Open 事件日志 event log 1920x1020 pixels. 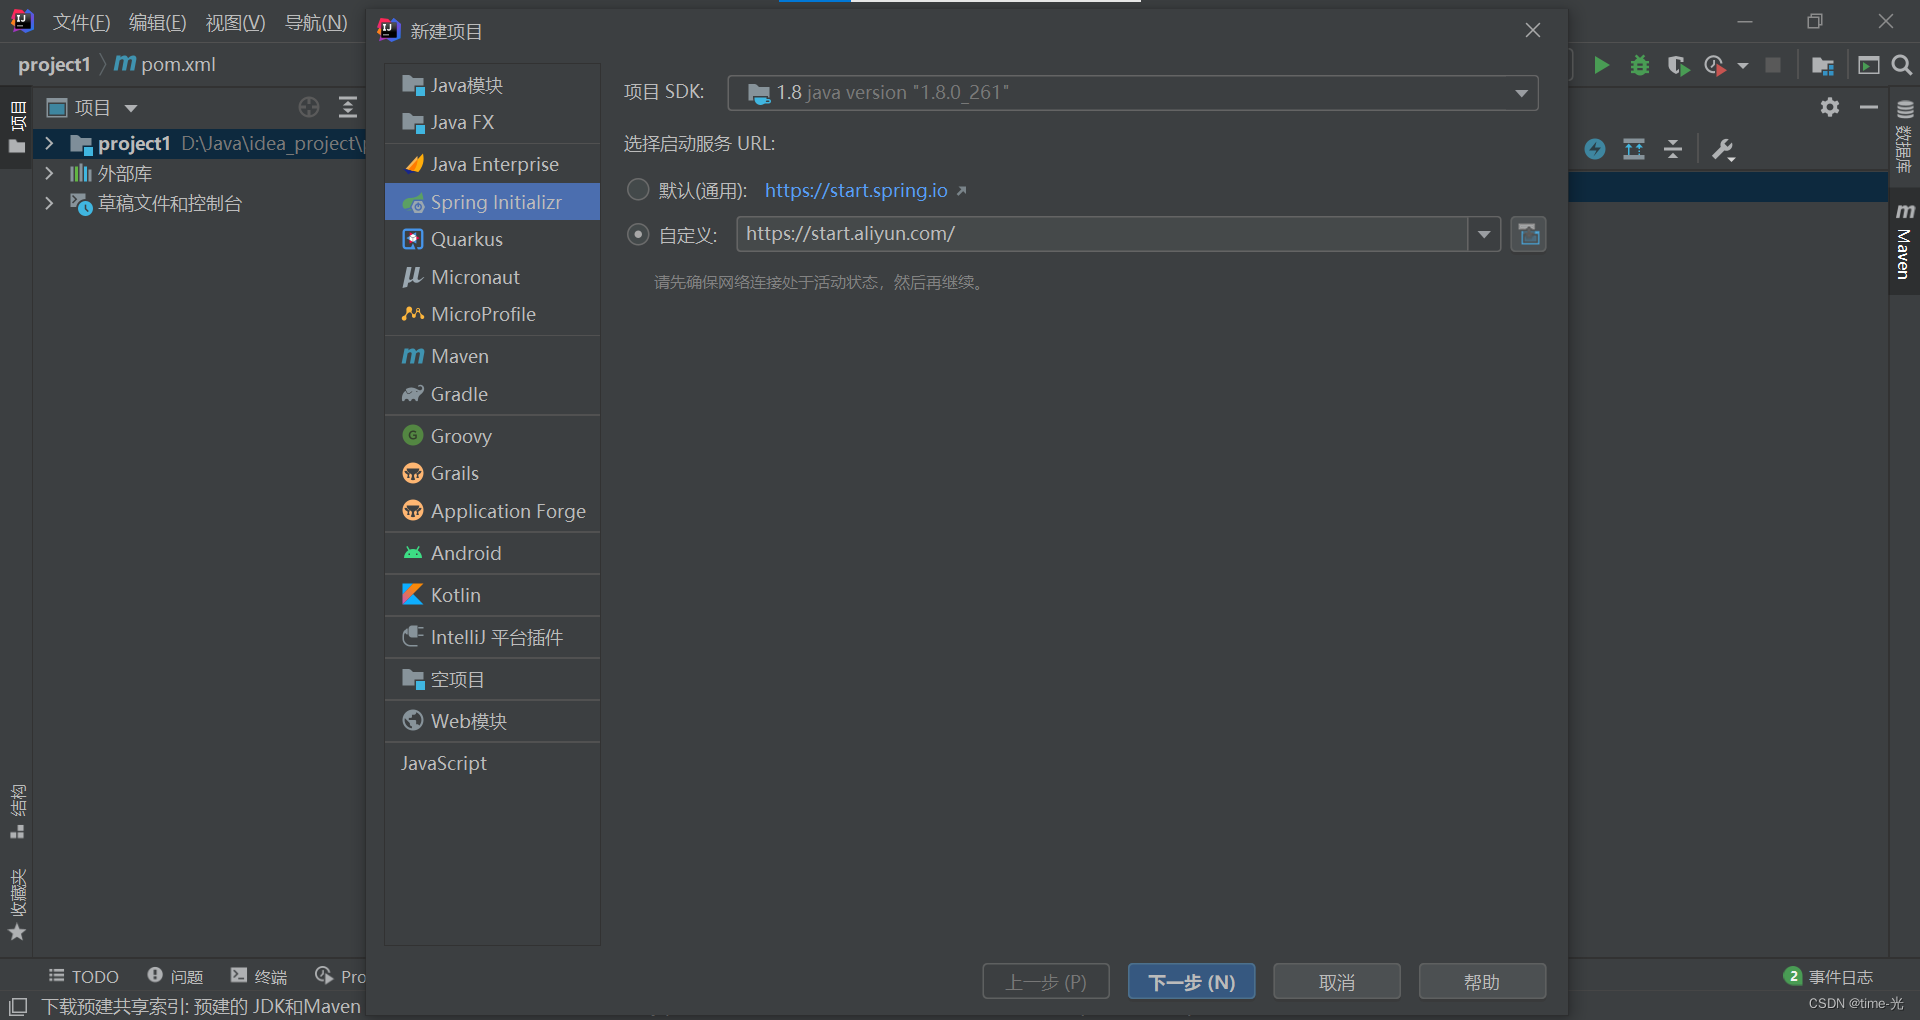(x=1829, y=976)
